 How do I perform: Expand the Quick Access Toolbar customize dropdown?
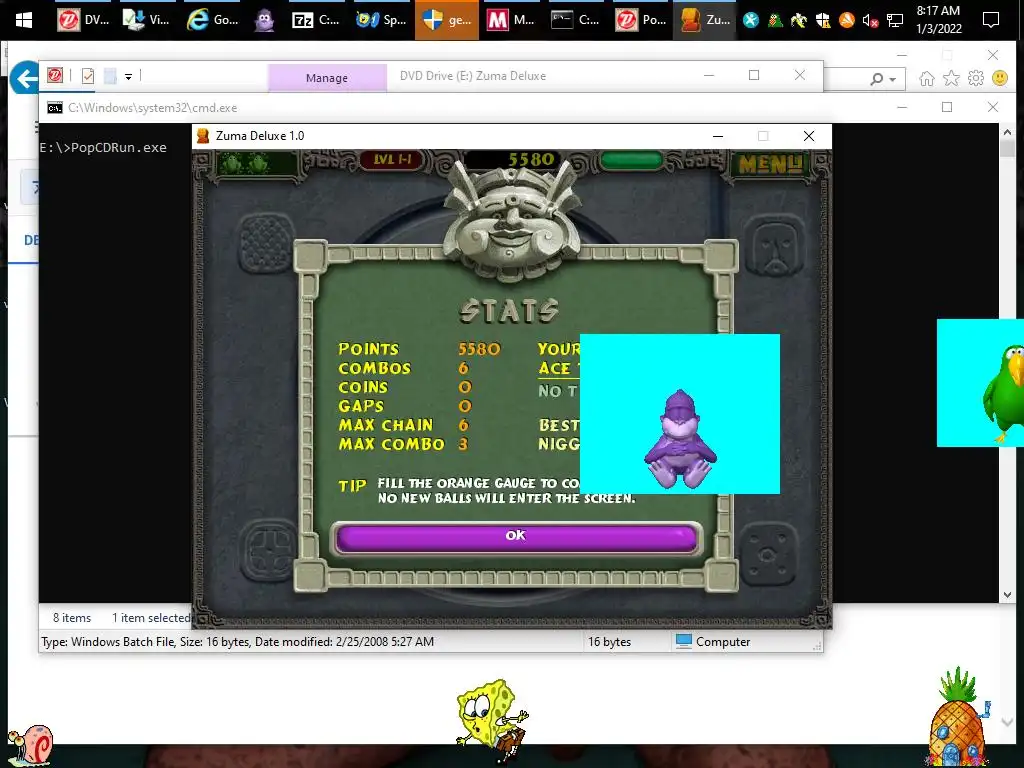point(129,77)
